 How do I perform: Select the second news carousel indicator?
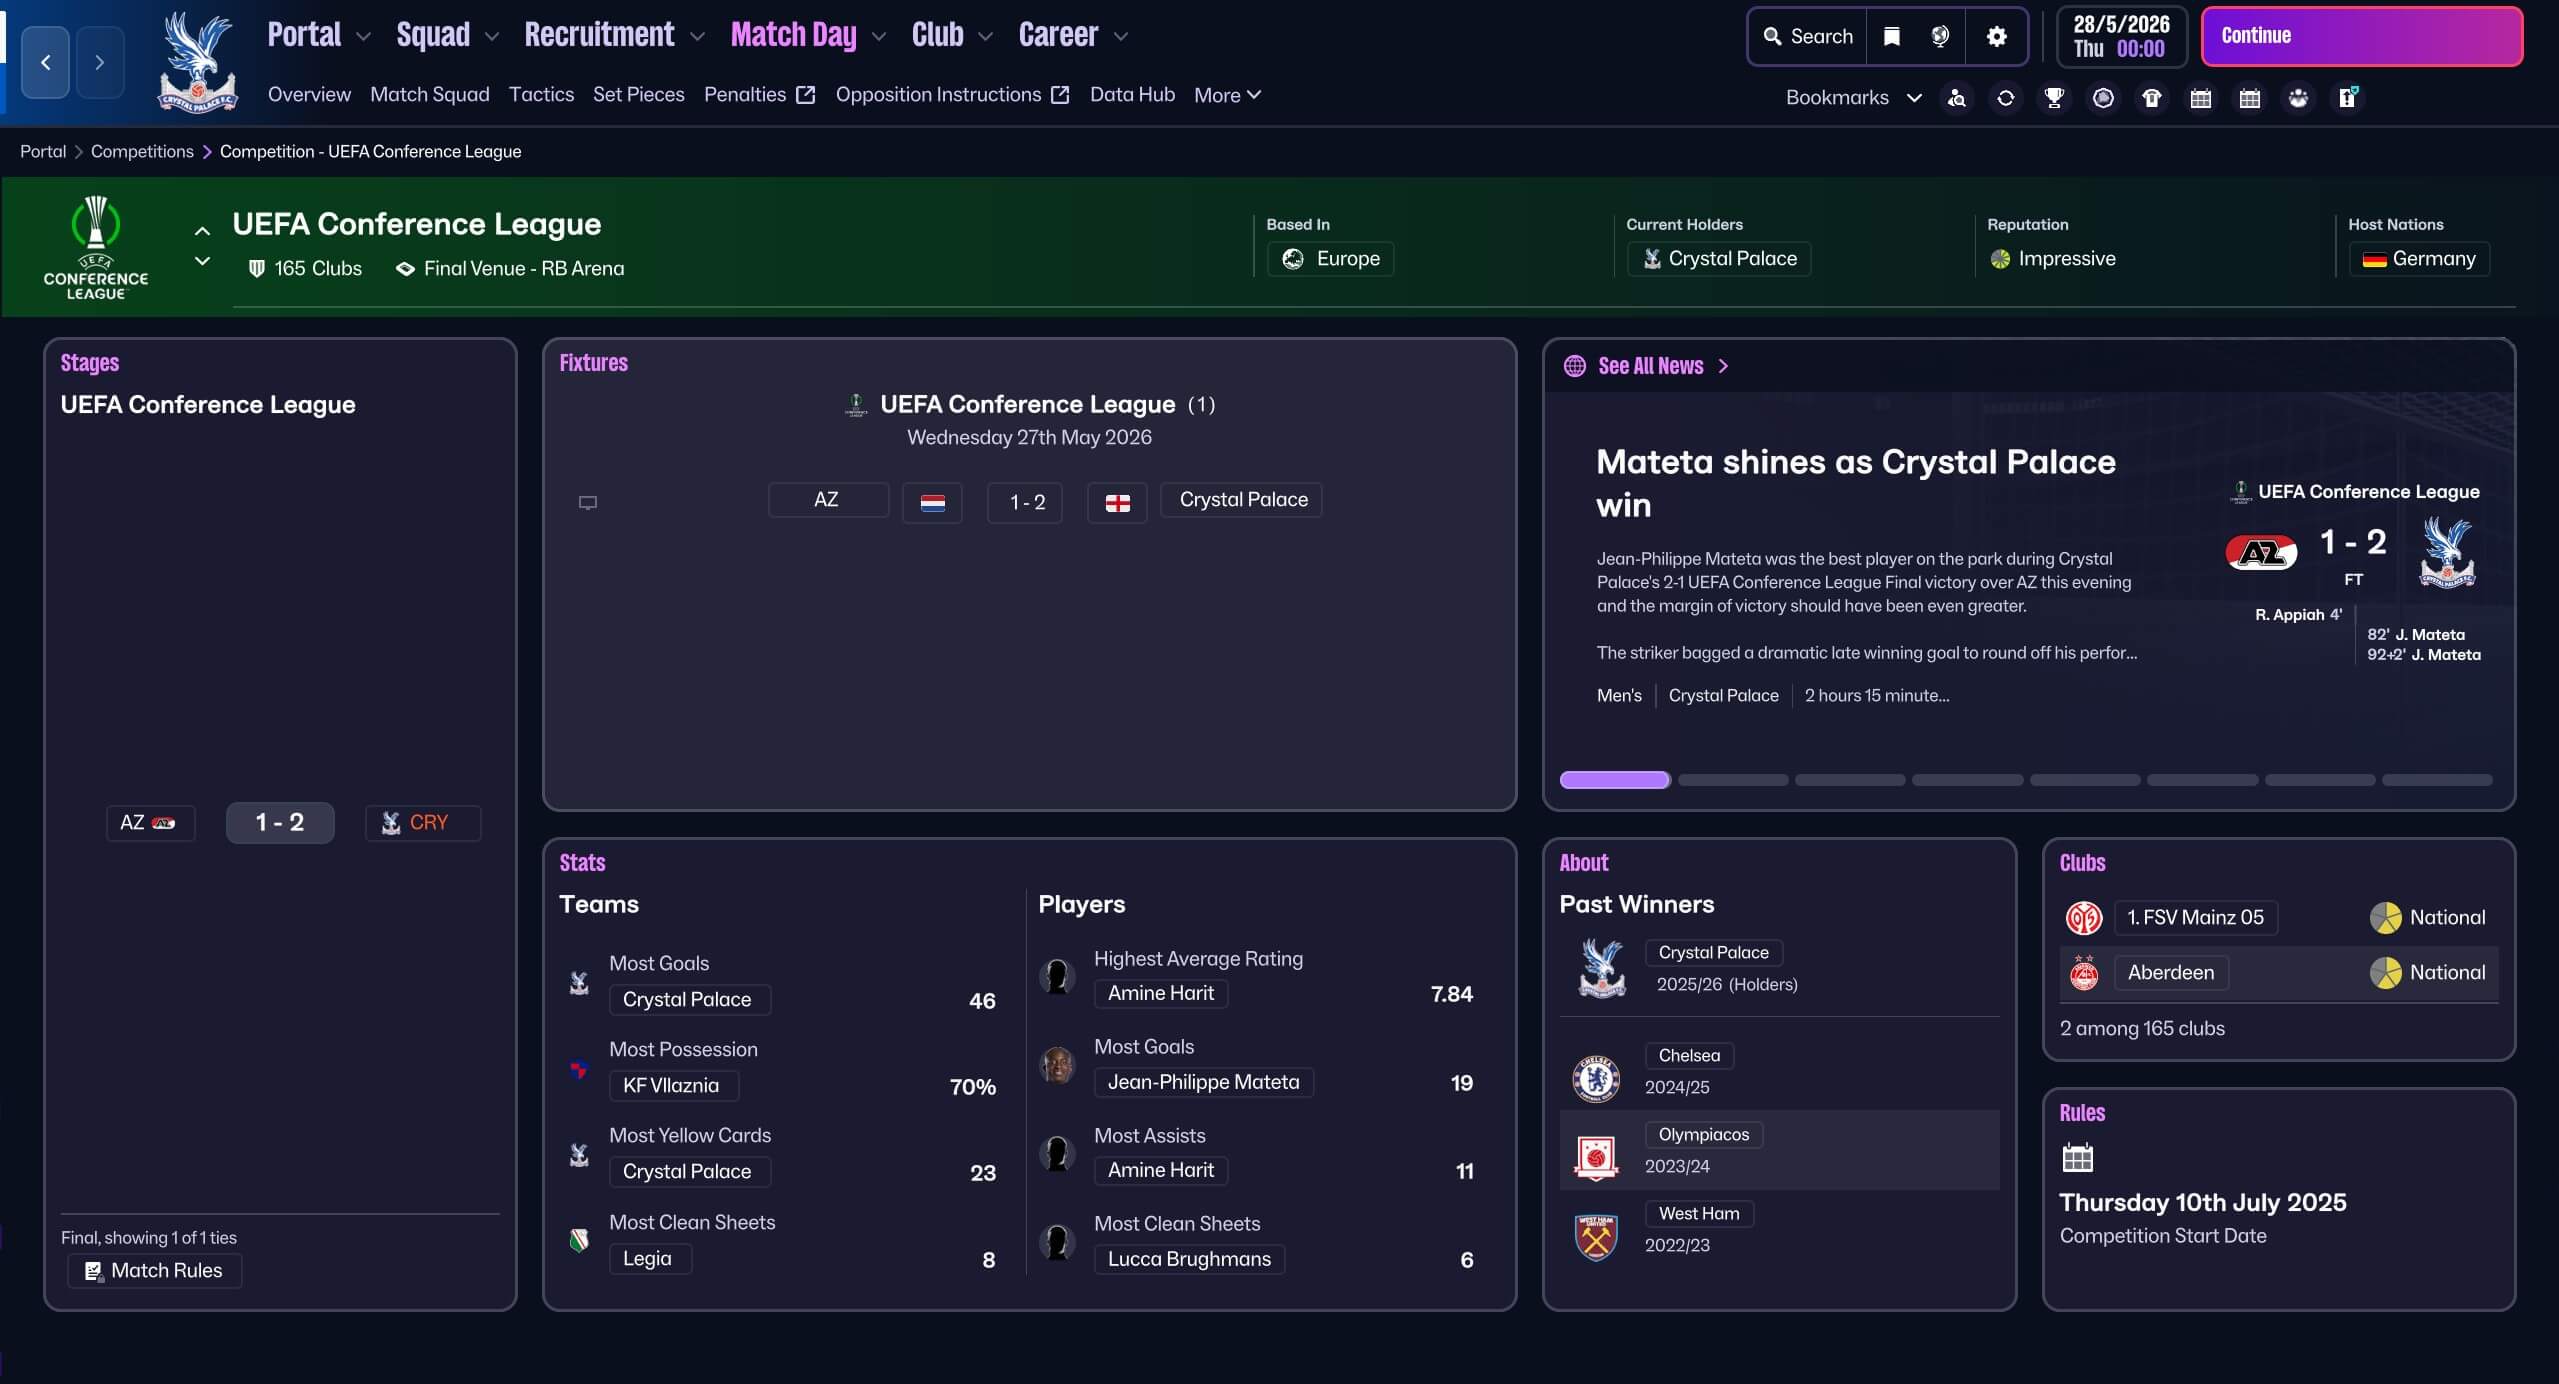point(1733,780)
